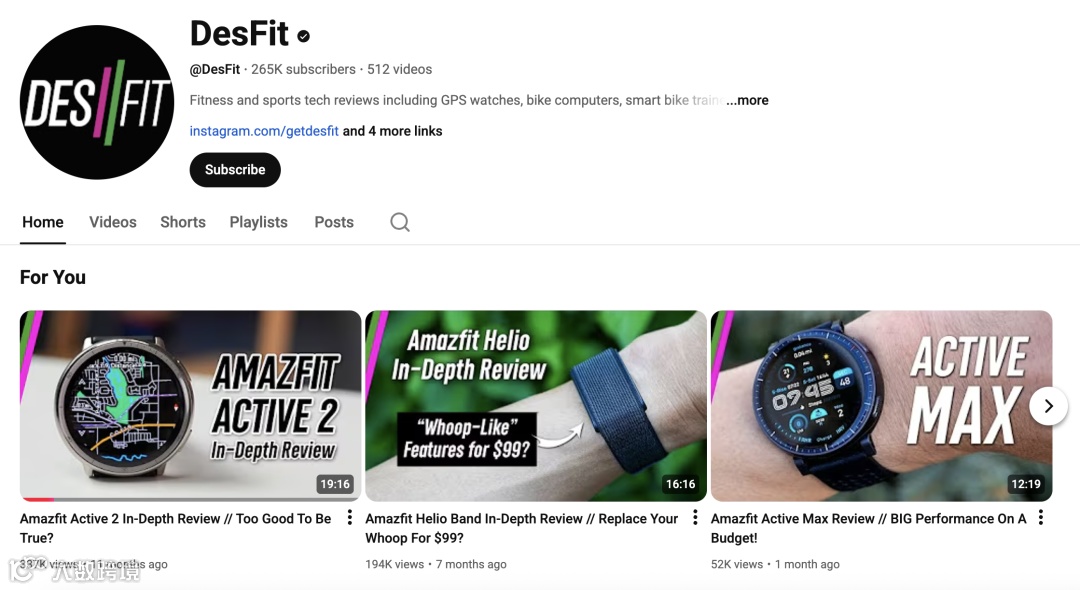1080x590 pixels.
Task: Open the Playlists tab
Action: click(258, 222)
